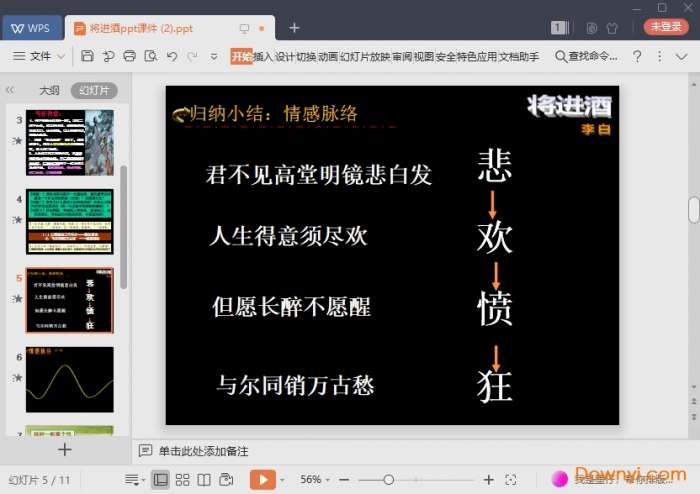Image resolution: width=700 pixels, height=494 pixels.
Task: Add new slide with plus button
Action: click(65, 449)
